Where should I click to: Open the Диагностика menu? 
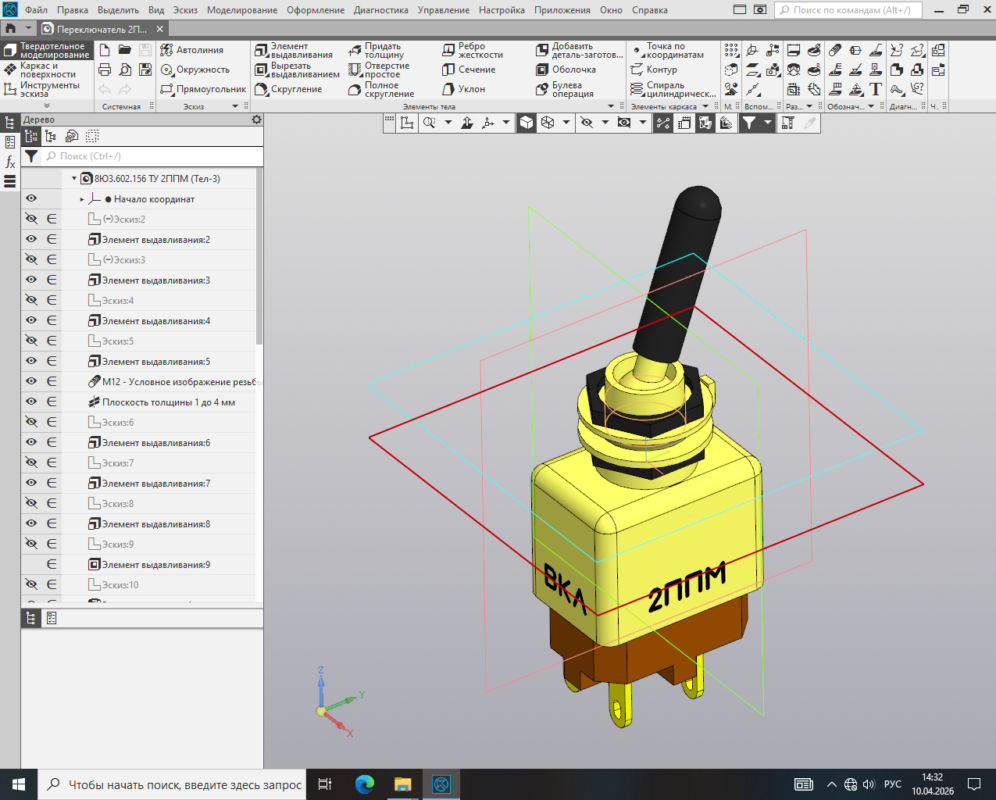click(380, 10)
